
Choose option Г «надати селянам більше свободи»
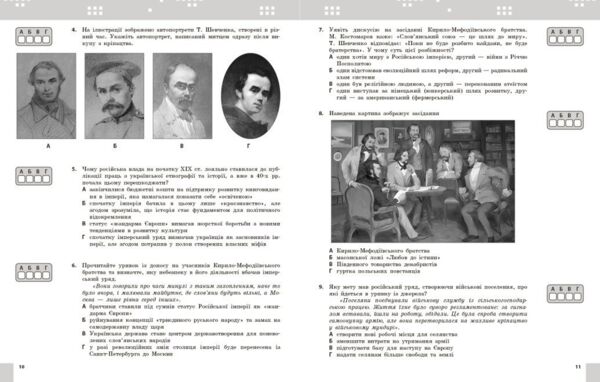pyautogui.click(x=391, y=355)
